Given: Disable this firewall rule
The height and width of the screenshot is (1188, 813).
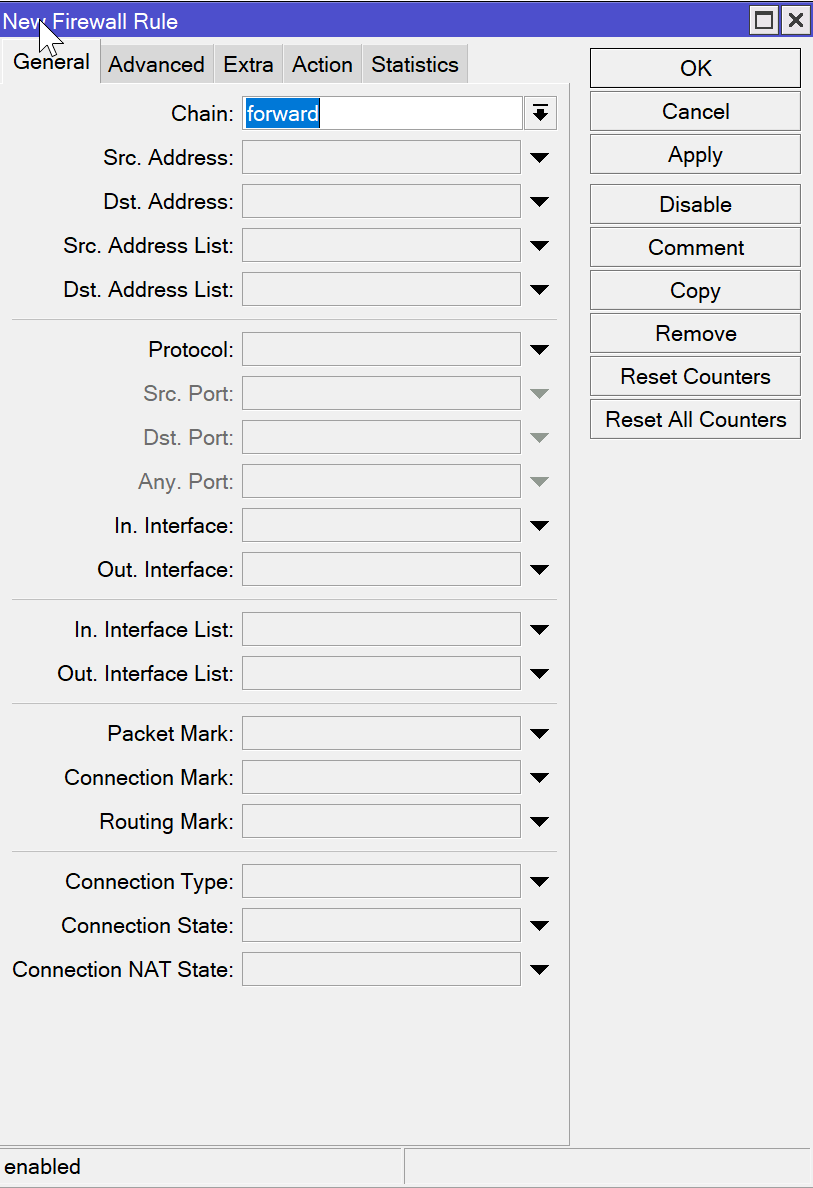Looking at the screenshot, I should (694, 204).
